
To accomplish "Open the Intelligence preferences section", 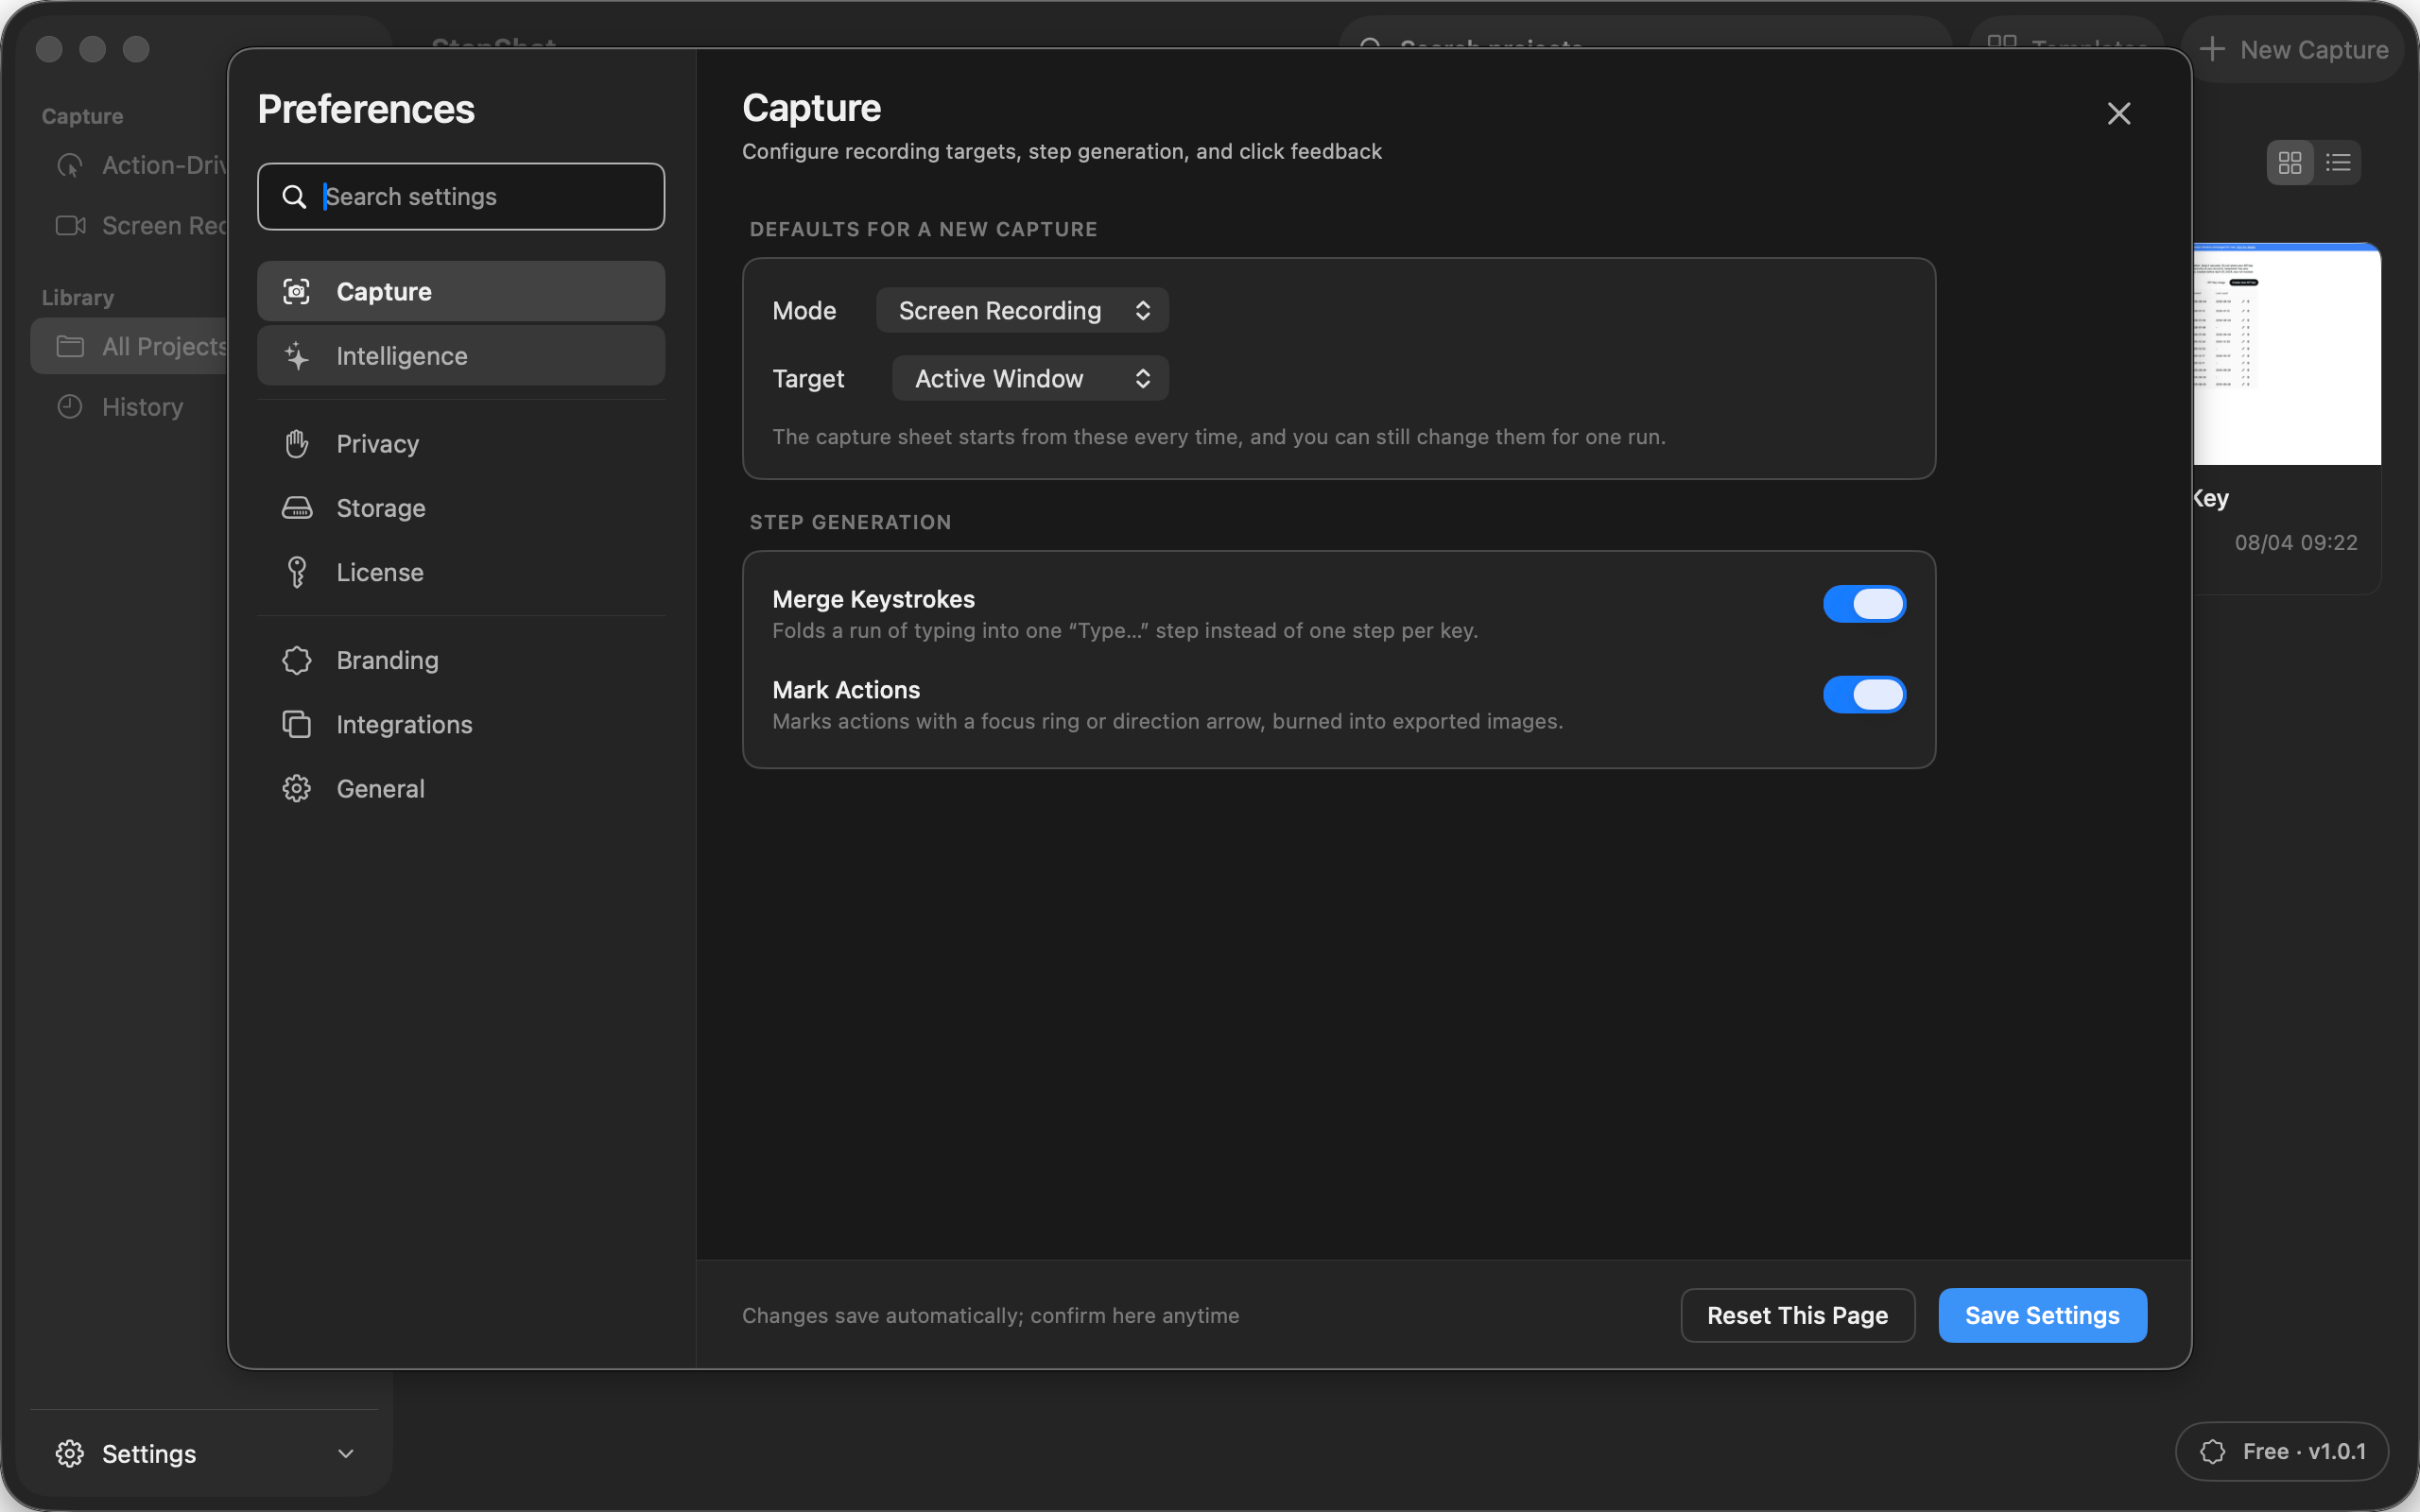I will click(x=461, y=356).
